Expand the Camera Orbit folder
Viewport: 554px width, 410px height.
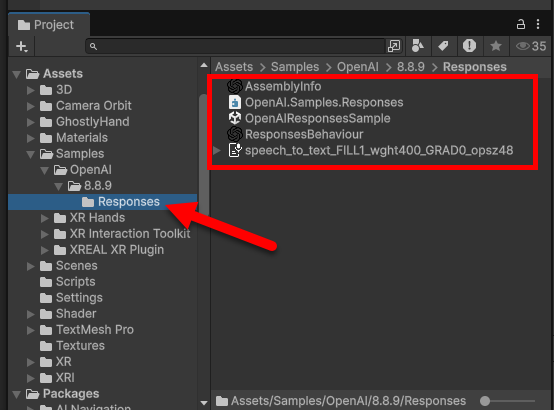31,106
